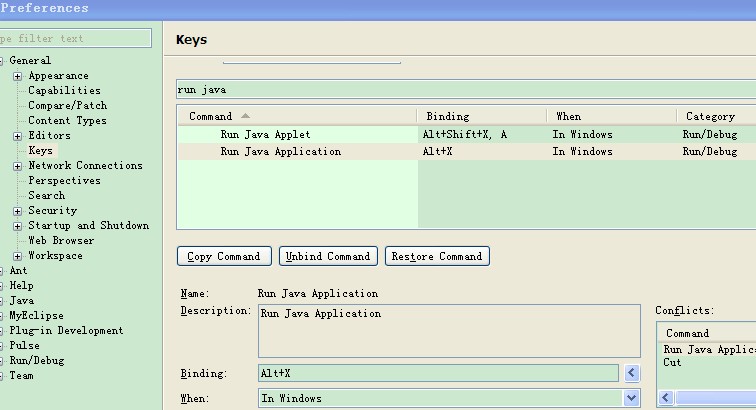The height and width of the screenshot is (410, 756).
Task: Sort by the Binding column header
Action: point(447,116)
